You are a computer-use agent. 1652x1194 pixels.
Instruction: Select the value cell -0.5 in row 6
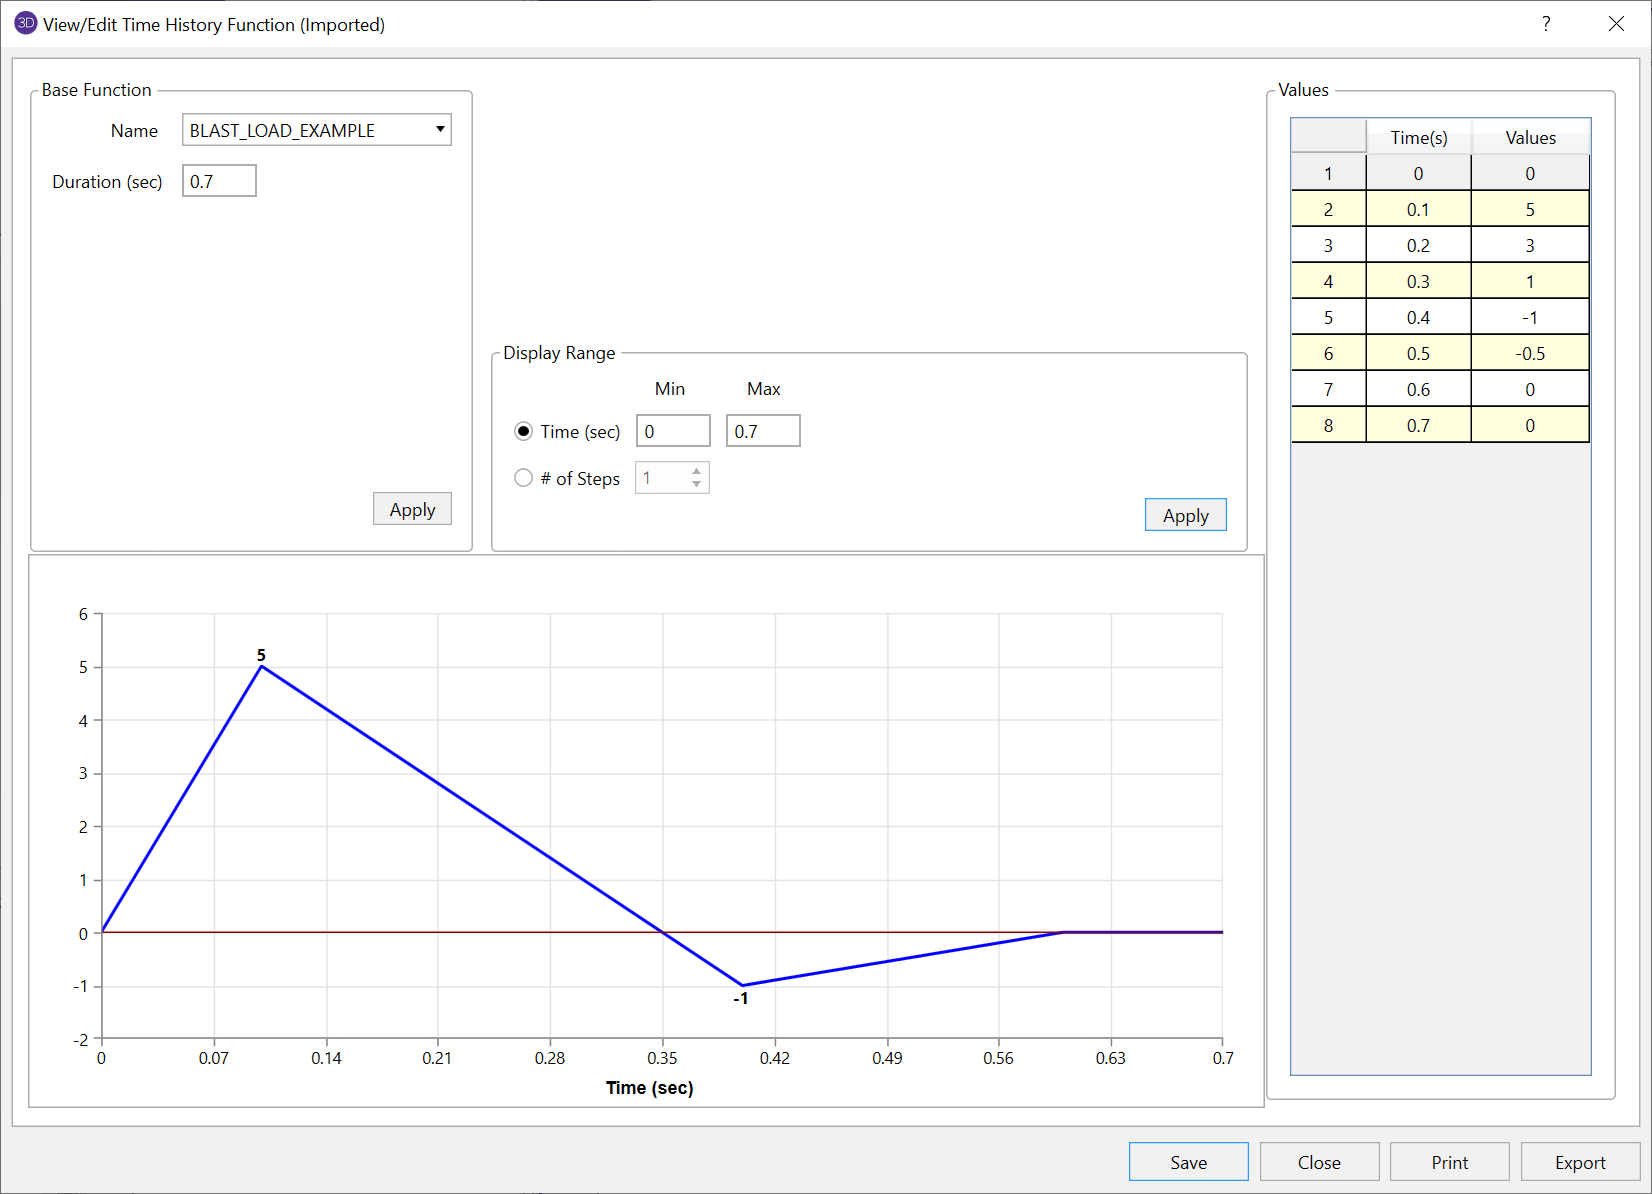[1529, 354]
